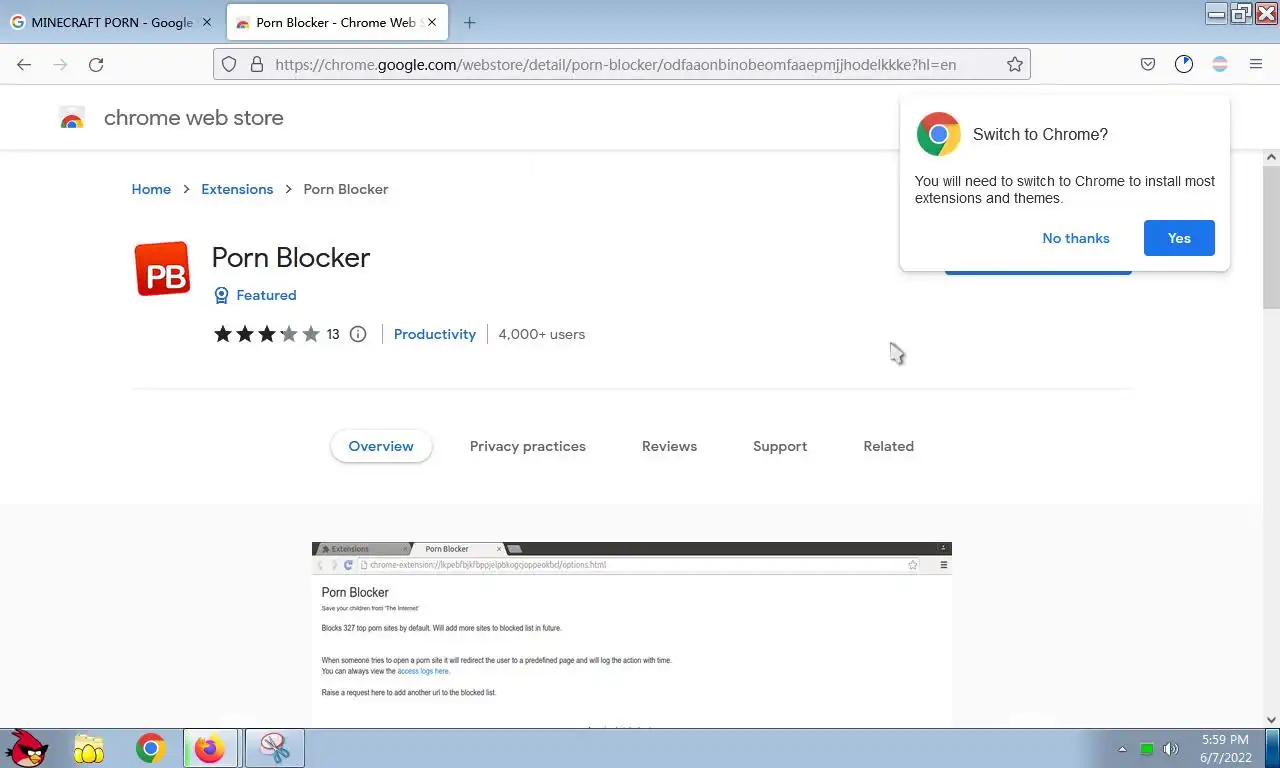1280x768 pixels.
Task: Click the speaker volume icon in system tray
Action: [1171, 749]
